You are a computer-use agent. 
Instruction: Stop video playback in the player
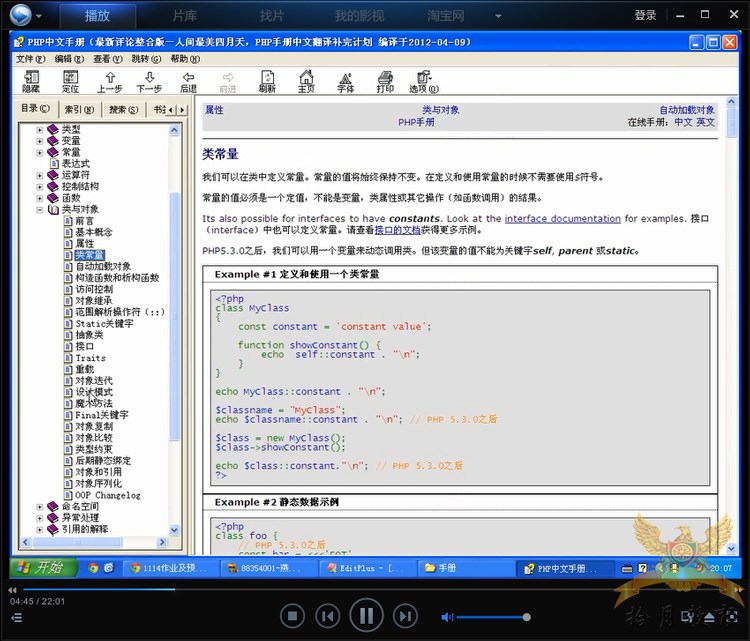[x=292, y=615]
